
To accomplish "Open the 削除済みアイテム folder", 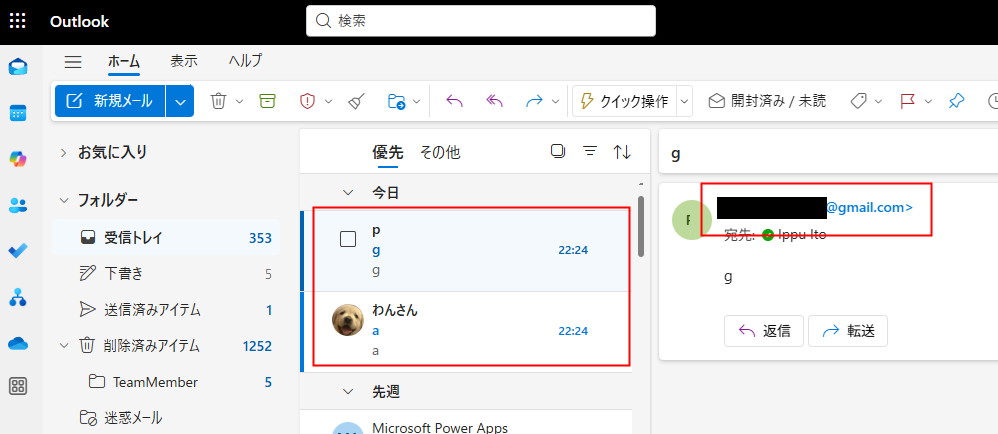I will [x=165, y=346].
